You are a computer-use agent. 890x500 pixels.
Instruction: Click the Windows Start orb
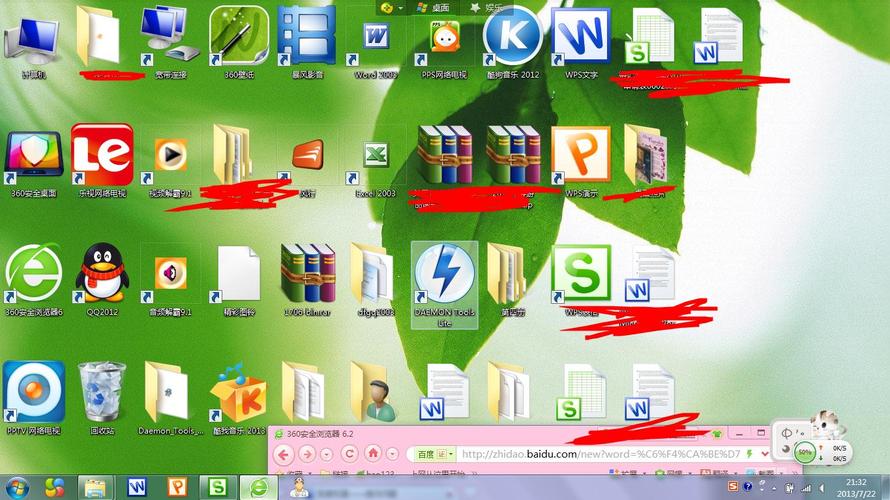click(x=54, y=487)
